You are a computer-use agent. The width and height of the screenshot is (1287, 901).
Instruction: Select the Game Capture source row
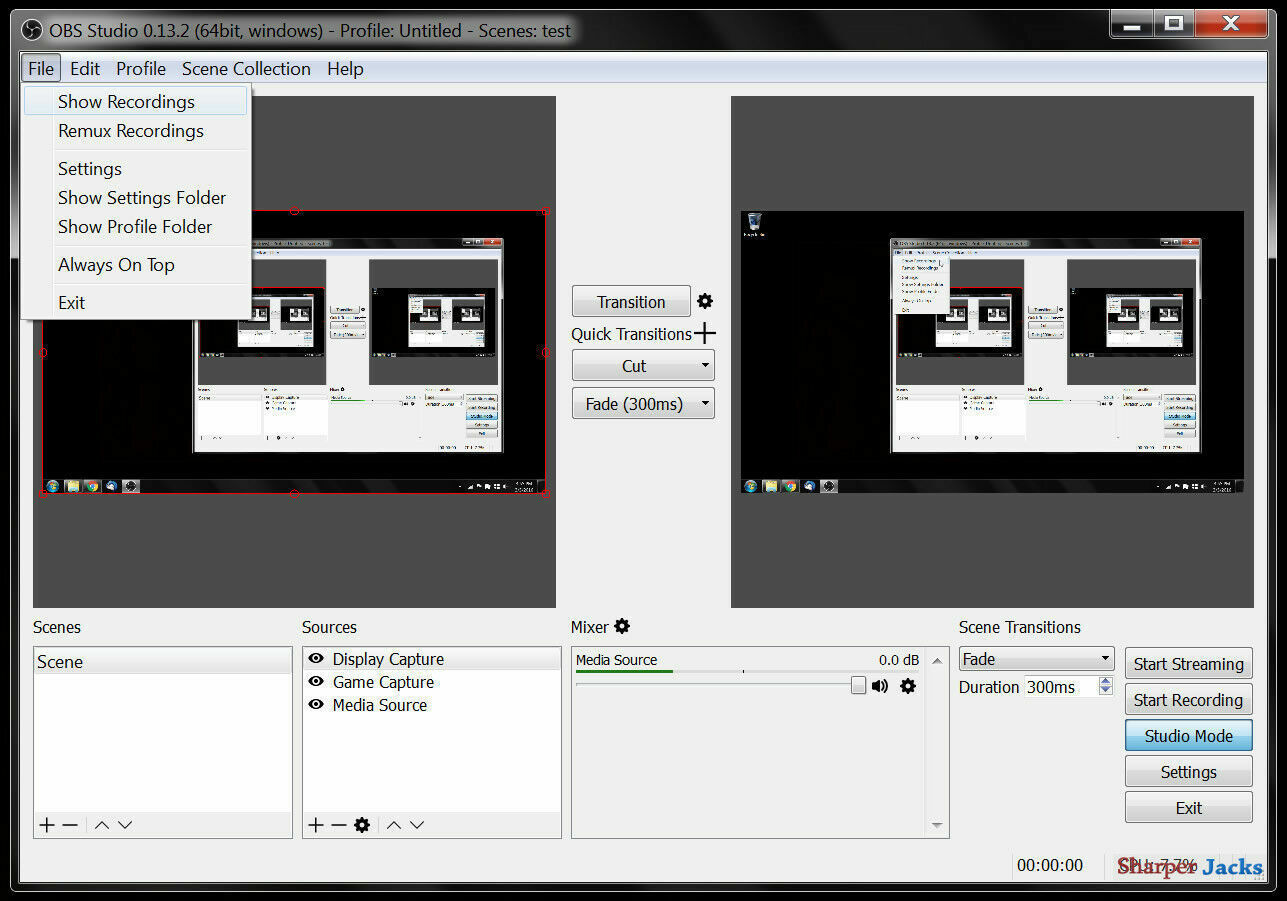click(432, 682)
